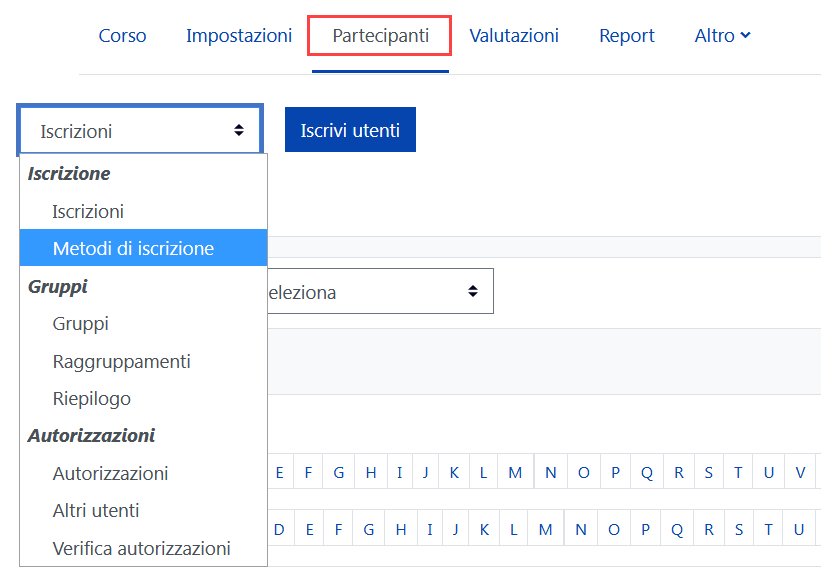Open the Altro dropdown chevron

tap(746, 35)
